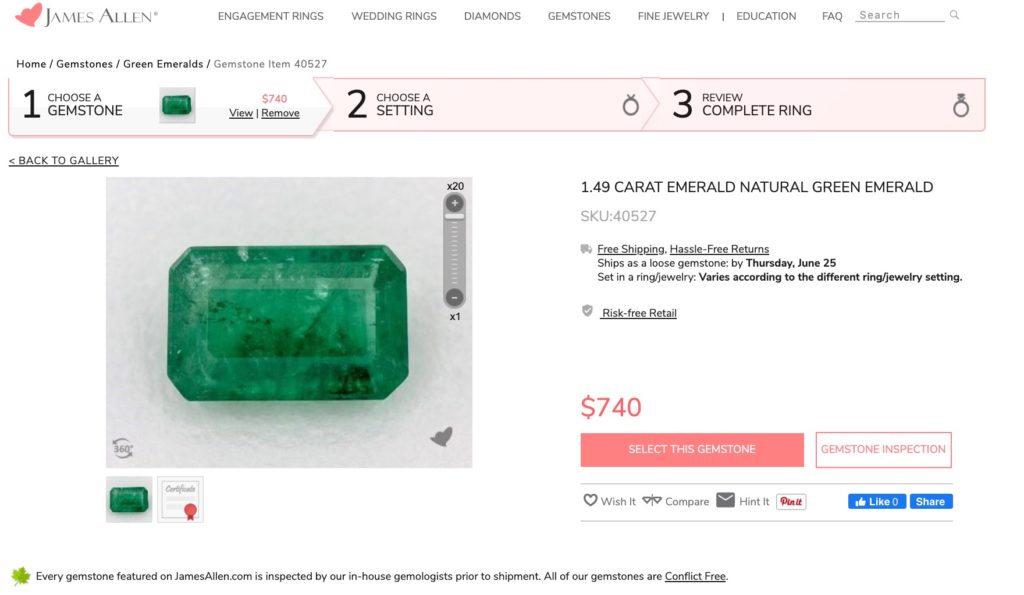Viewport: 1024px width, 595px height.
Task: Open the Gemstones menu
Action: click(x=579, y=16)
